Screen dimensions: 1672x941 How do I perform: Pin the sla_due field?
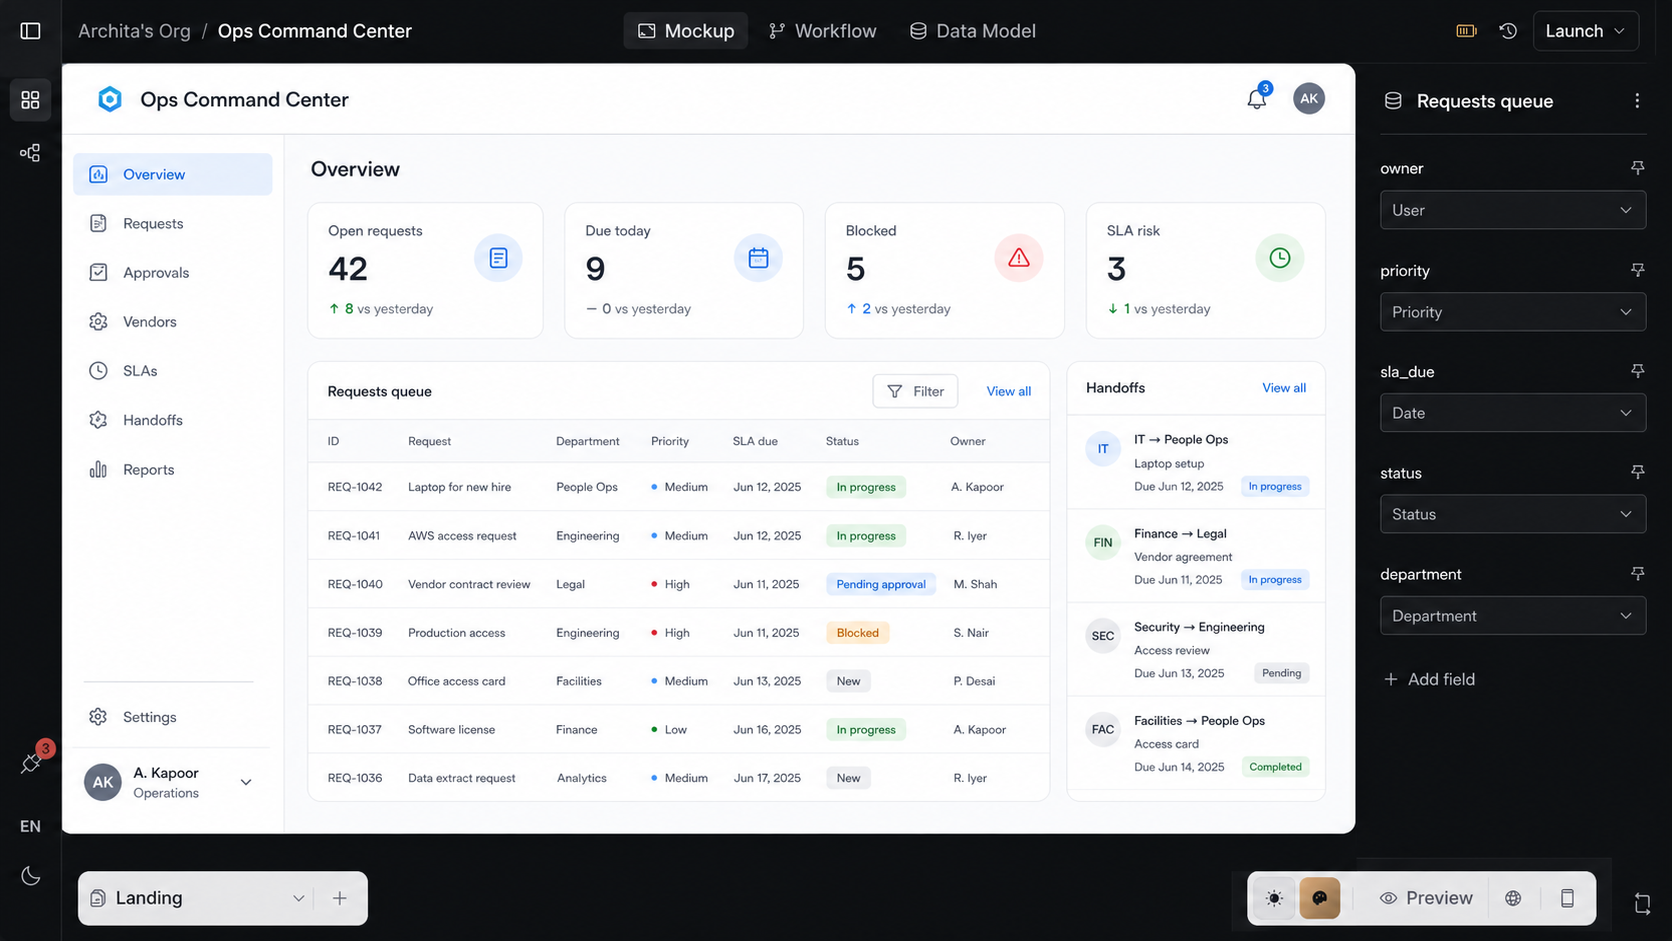pos(1637,371)
